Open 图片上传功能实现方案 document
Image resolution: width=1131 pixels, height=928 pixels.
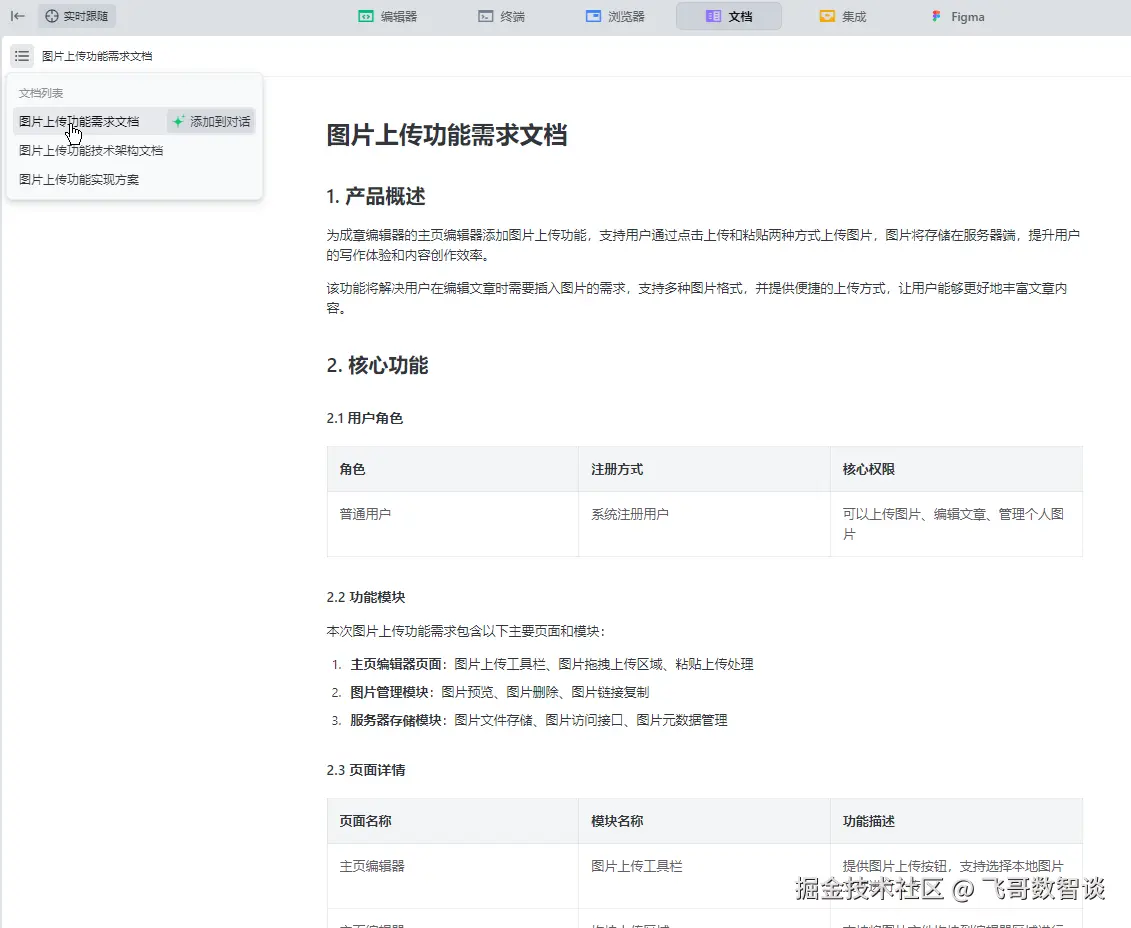click(79, 179)
